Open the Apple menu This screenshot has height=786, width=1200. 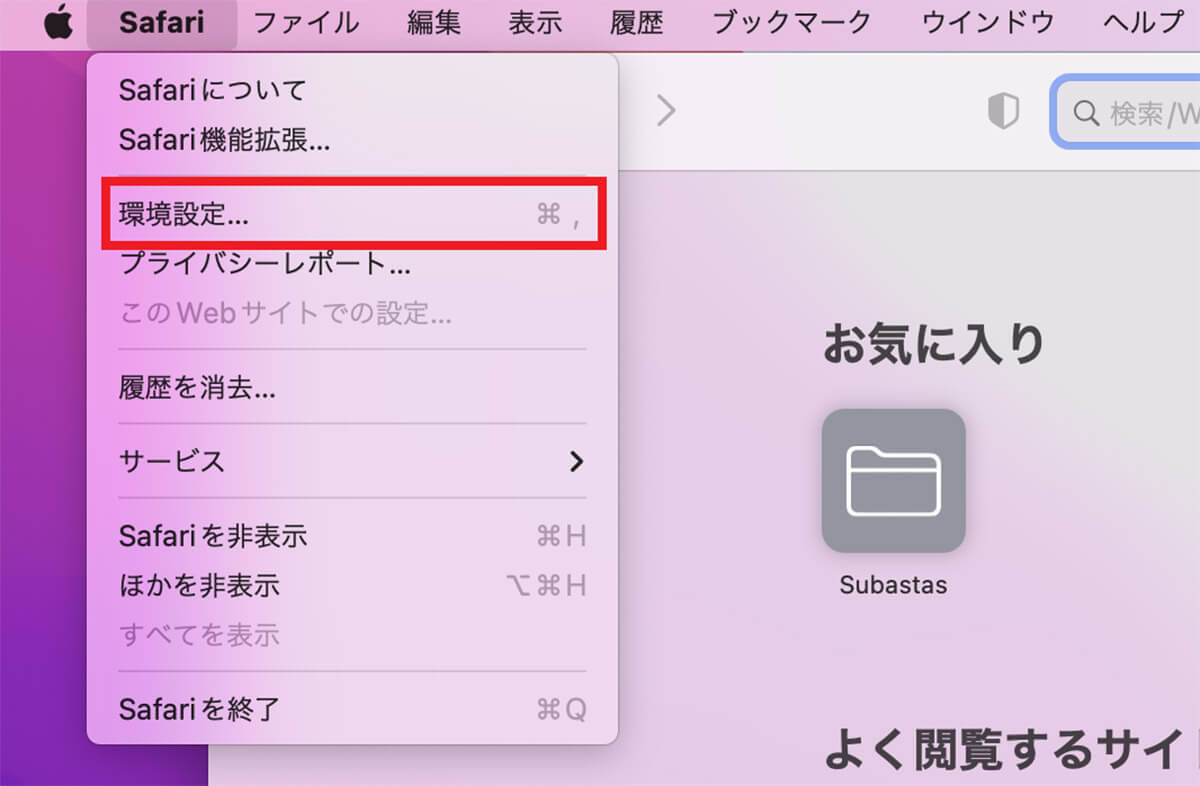(x=59, y=22)
